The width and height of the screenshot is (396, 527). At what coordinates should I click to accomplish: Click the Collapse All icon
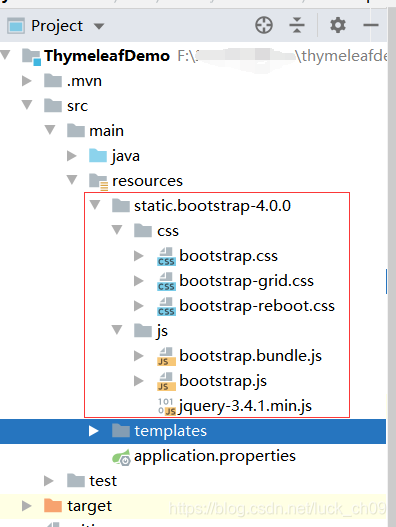point(297,25)
